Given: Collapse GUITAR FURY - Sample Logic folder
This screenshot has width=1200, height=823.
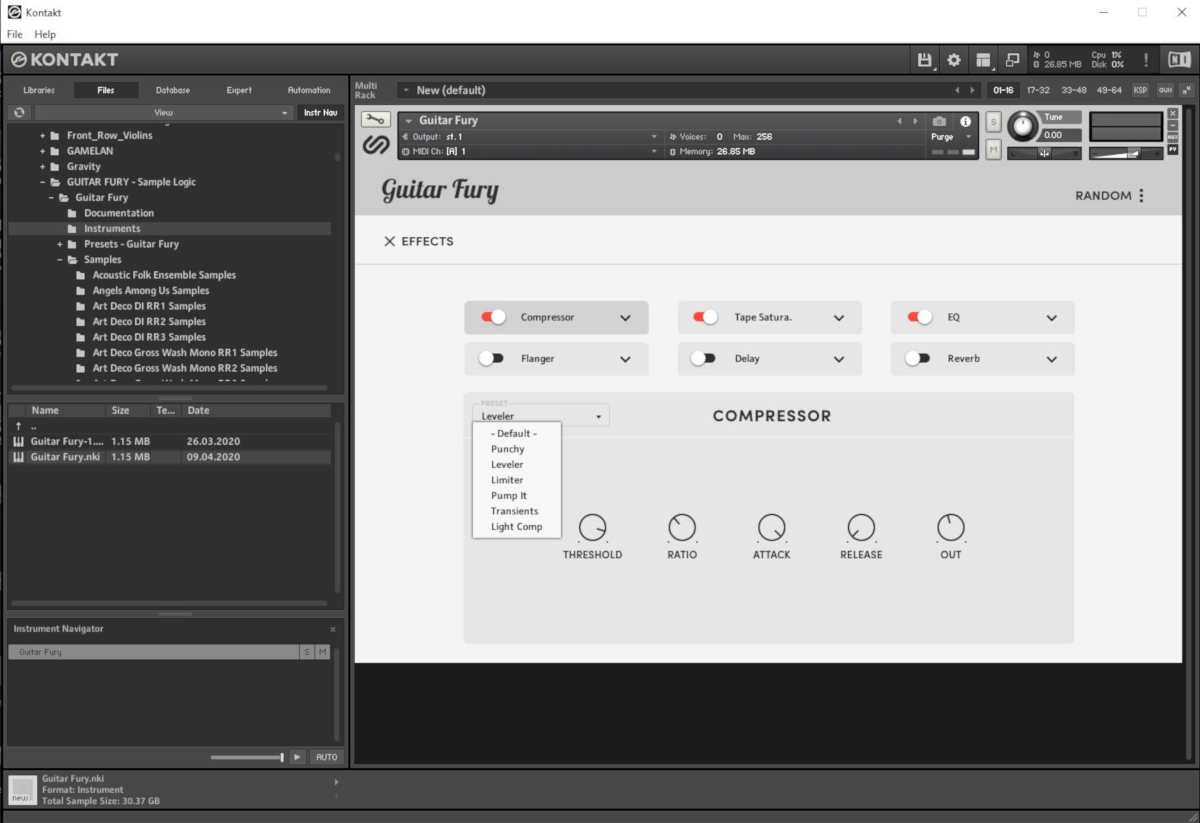Looking at the screenshot, I should tap(43, 182).
